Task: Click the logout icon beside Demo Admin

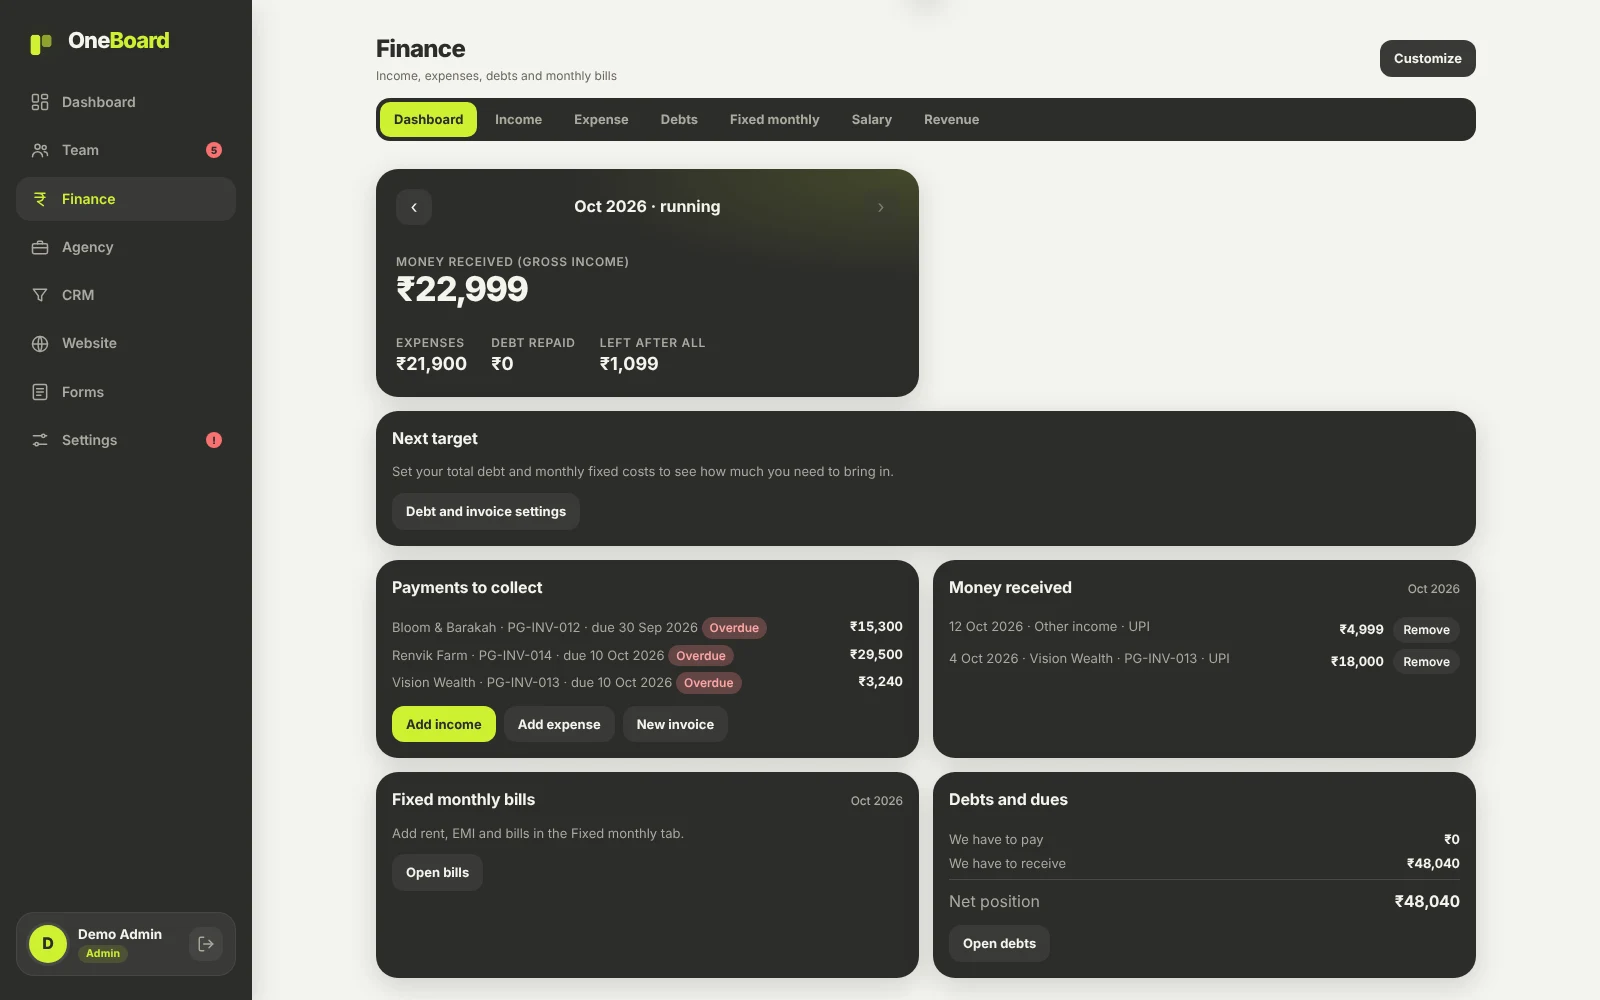Action: [206, 944]
